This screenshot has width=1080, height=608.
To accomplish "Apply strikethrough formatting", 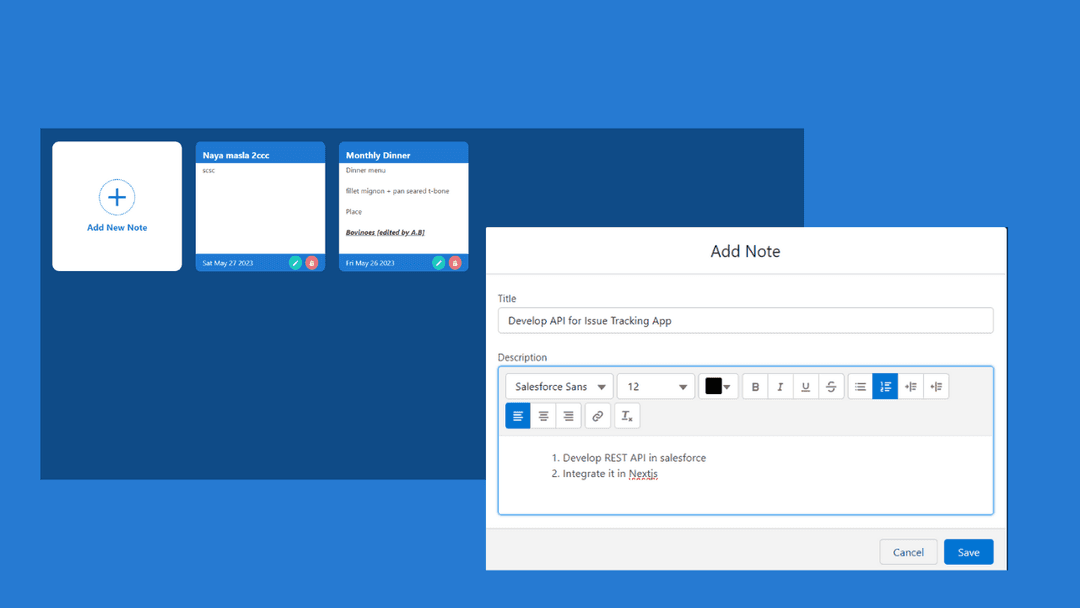I will (x=831, y=387).
